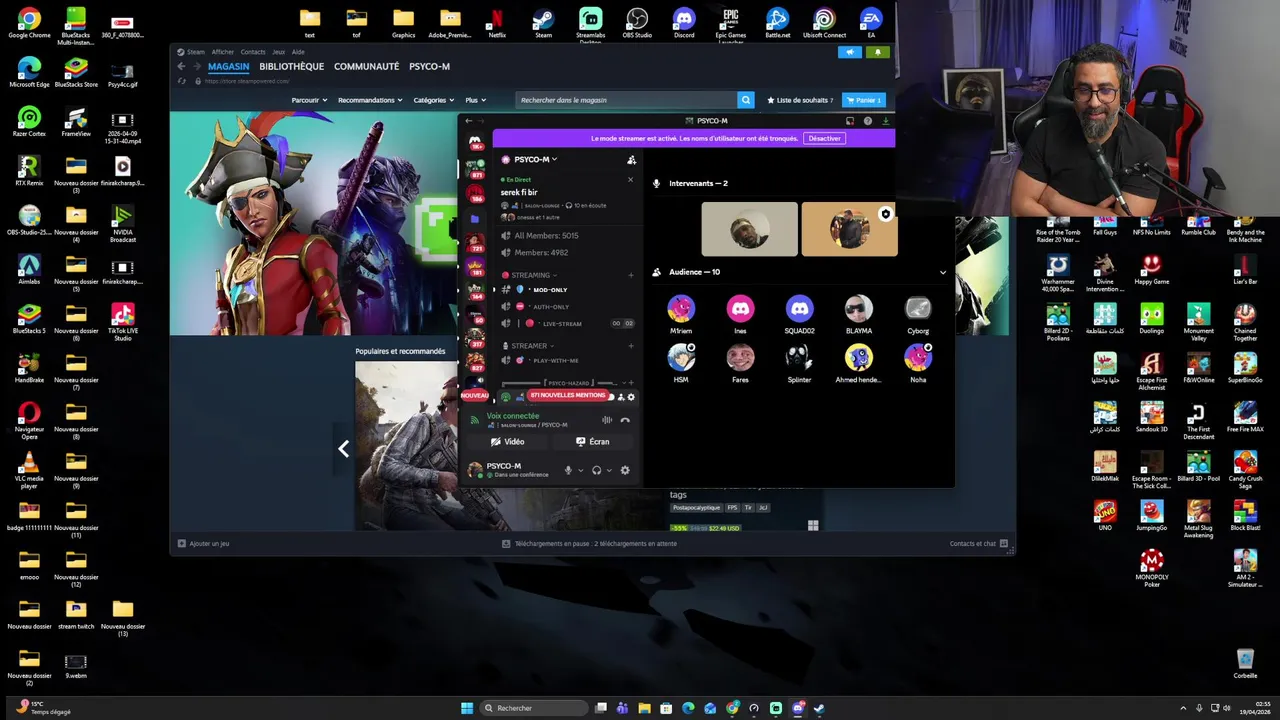This screenshot has height=720, width=1280.
Task: Go back with Steam back arrow
Action: pos(181,67)
